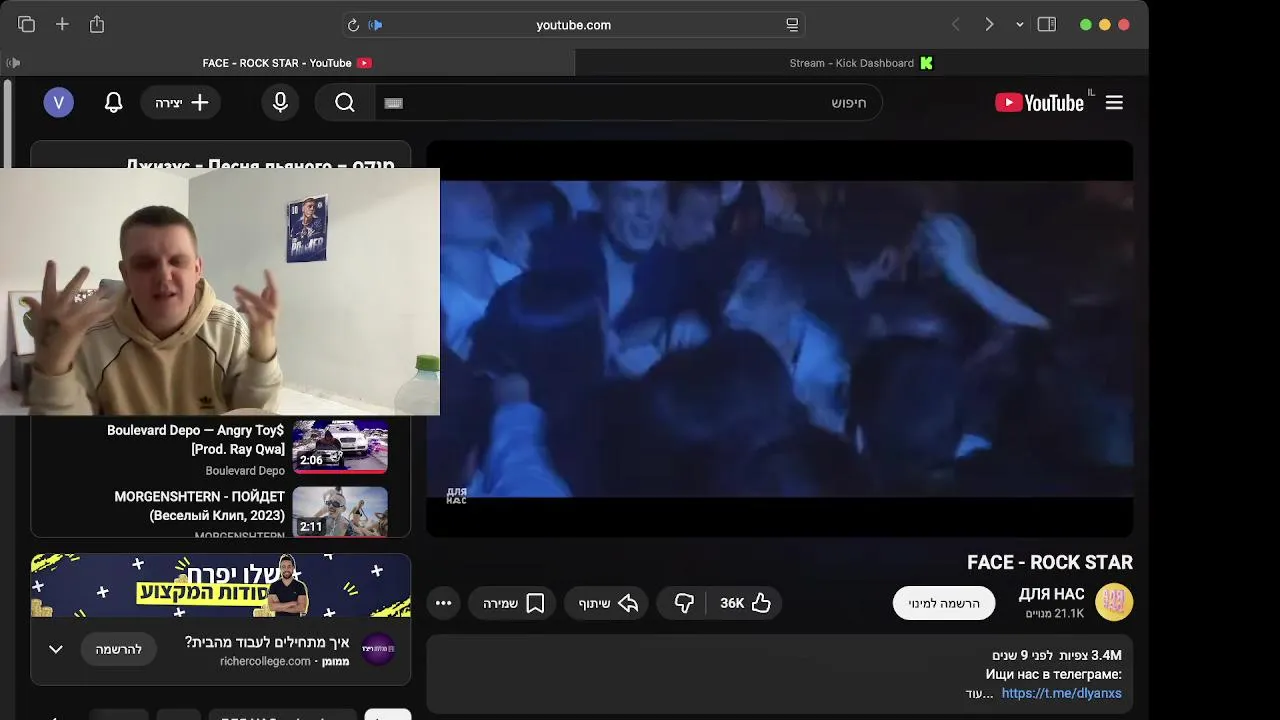Expand the ad options chevron
The width and height of the screenshot is (1280, 720).
pyautogui.click(x=56, y=650)
